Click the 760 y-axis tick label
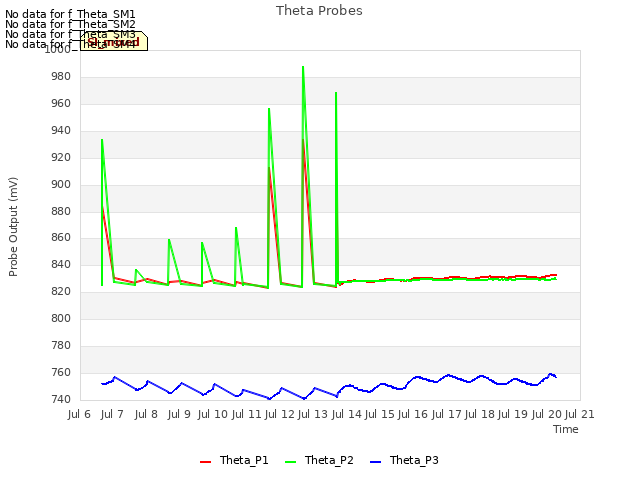640x480 pixels. click(60, 372)
